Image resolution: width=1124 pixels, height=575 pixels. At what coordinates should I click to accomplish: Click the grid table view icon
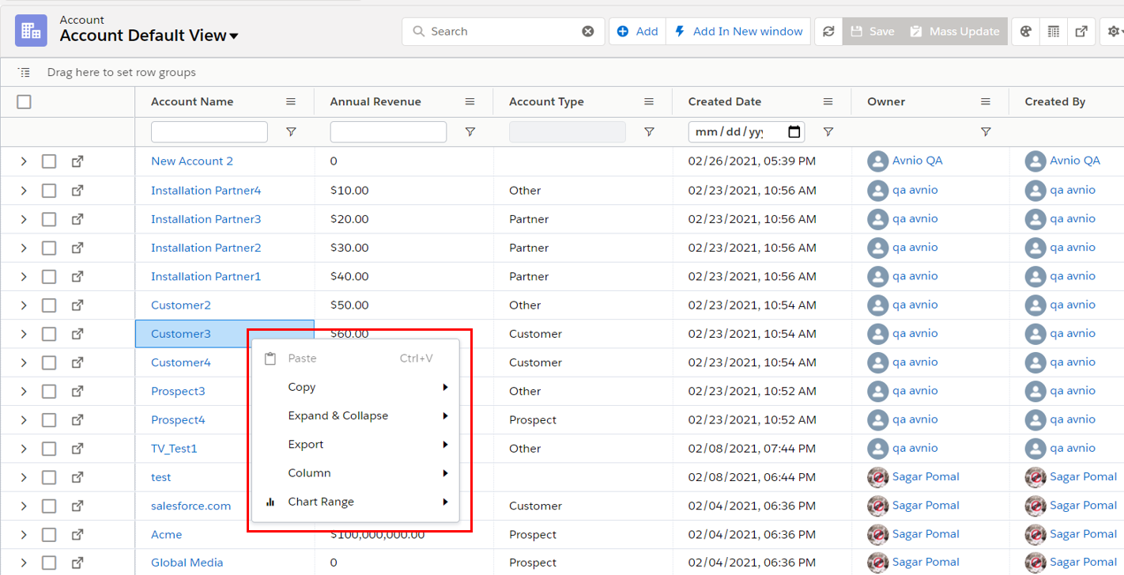tap(1053, 32)
